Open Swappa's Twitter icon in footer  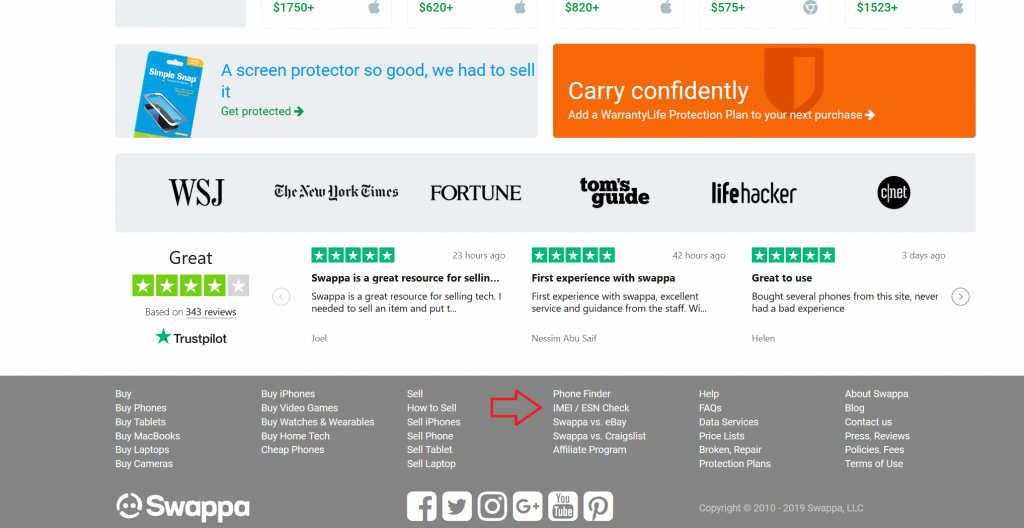coord(457,506)
